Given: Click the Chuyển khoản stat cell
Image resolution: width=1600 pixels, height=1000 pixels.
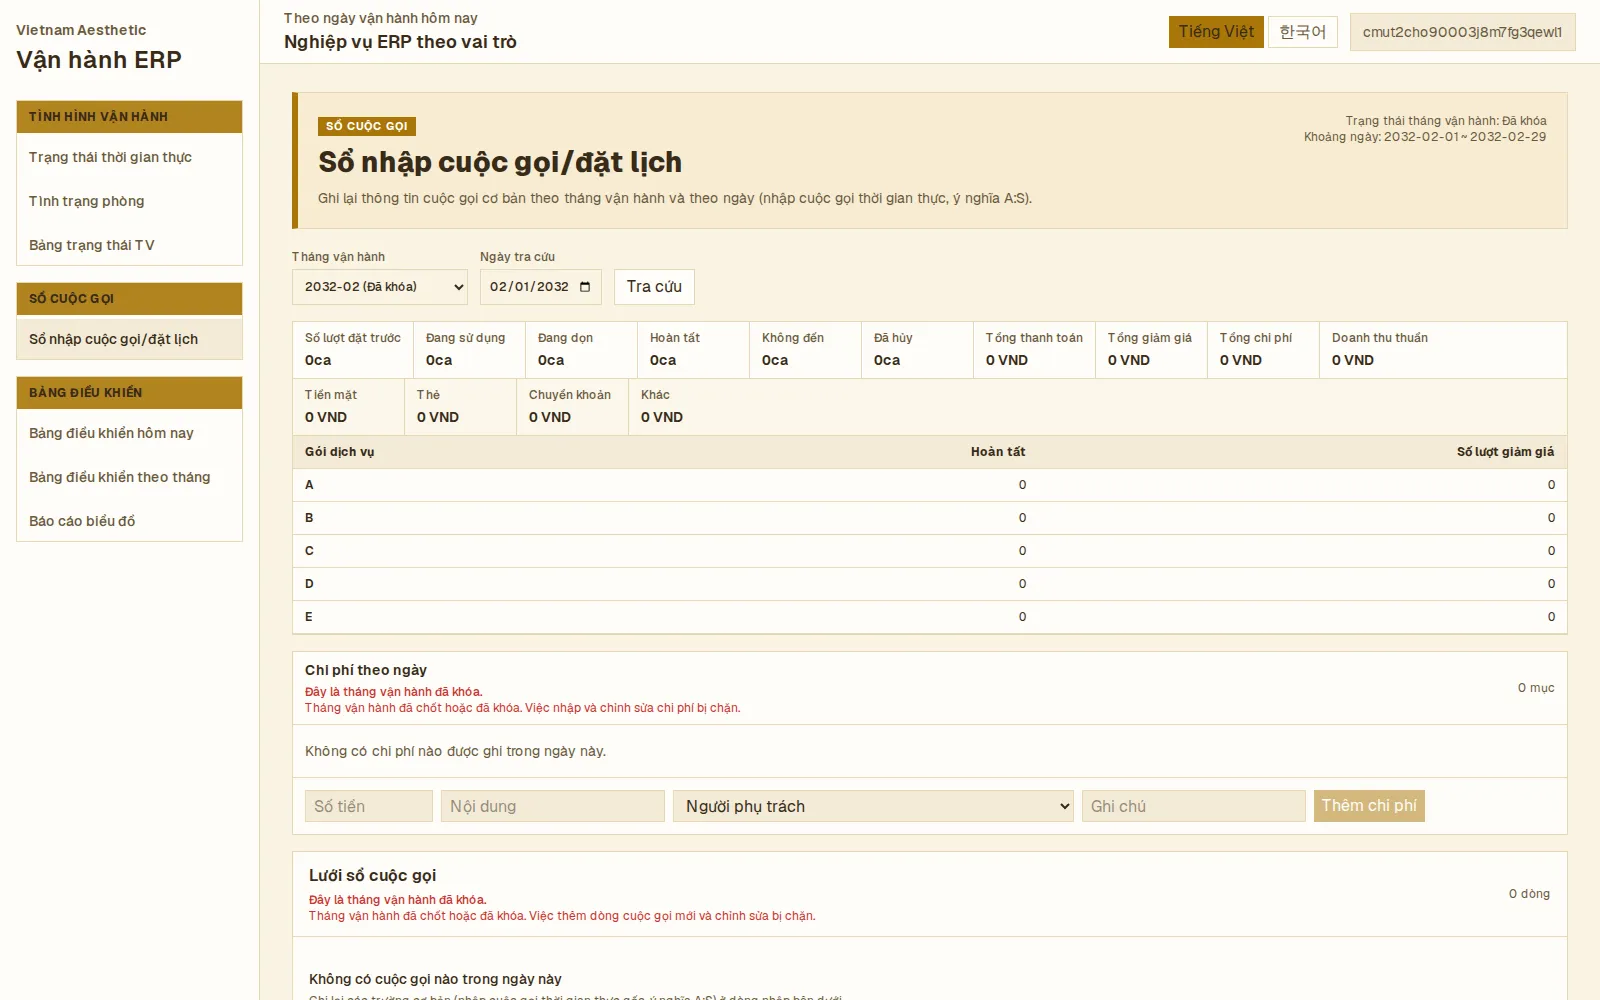Looking at the screenshot, I should (x=573, y=407).
